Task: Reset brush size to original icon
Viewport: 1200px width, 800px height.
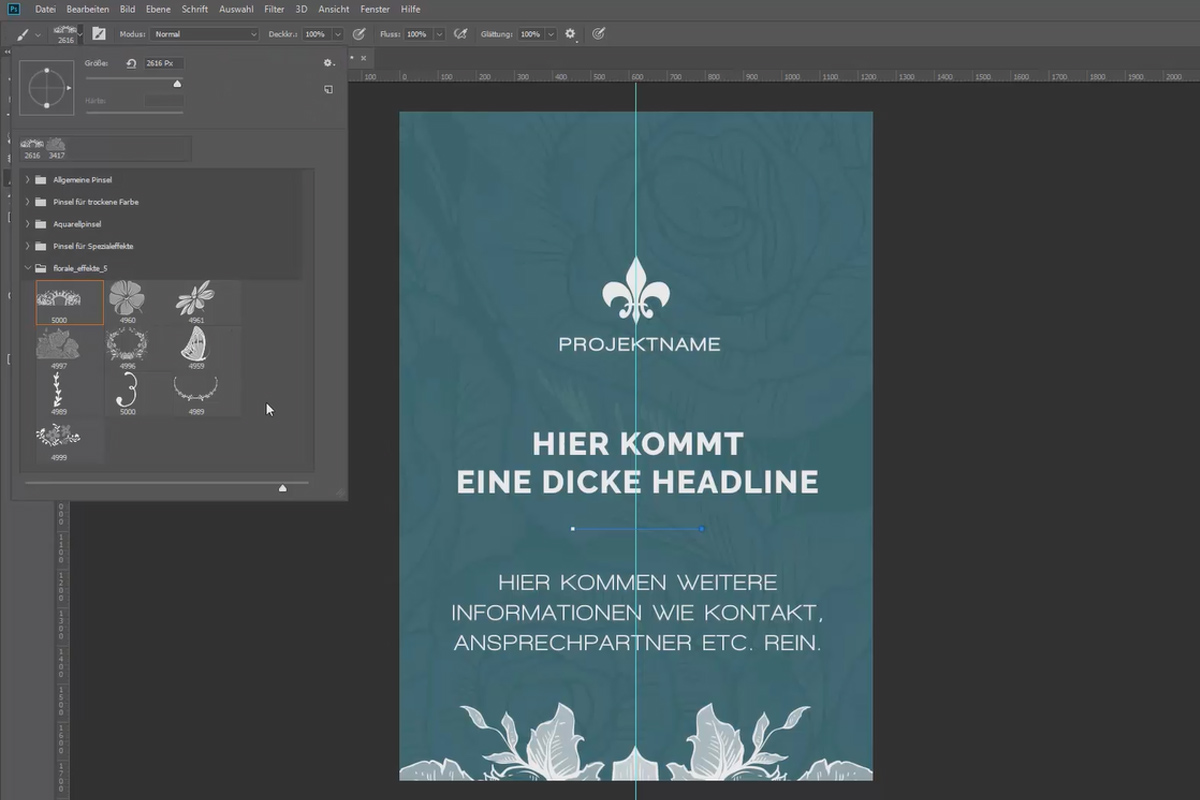Action: point(131,63)
